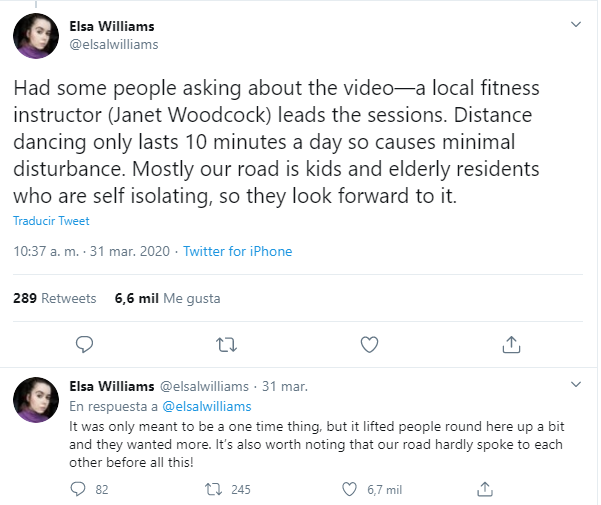This screenshot has height=505, width=601.
Task: Click the @elsalwilliams mention in En respuesta a
Action: [x=208, y=406]
